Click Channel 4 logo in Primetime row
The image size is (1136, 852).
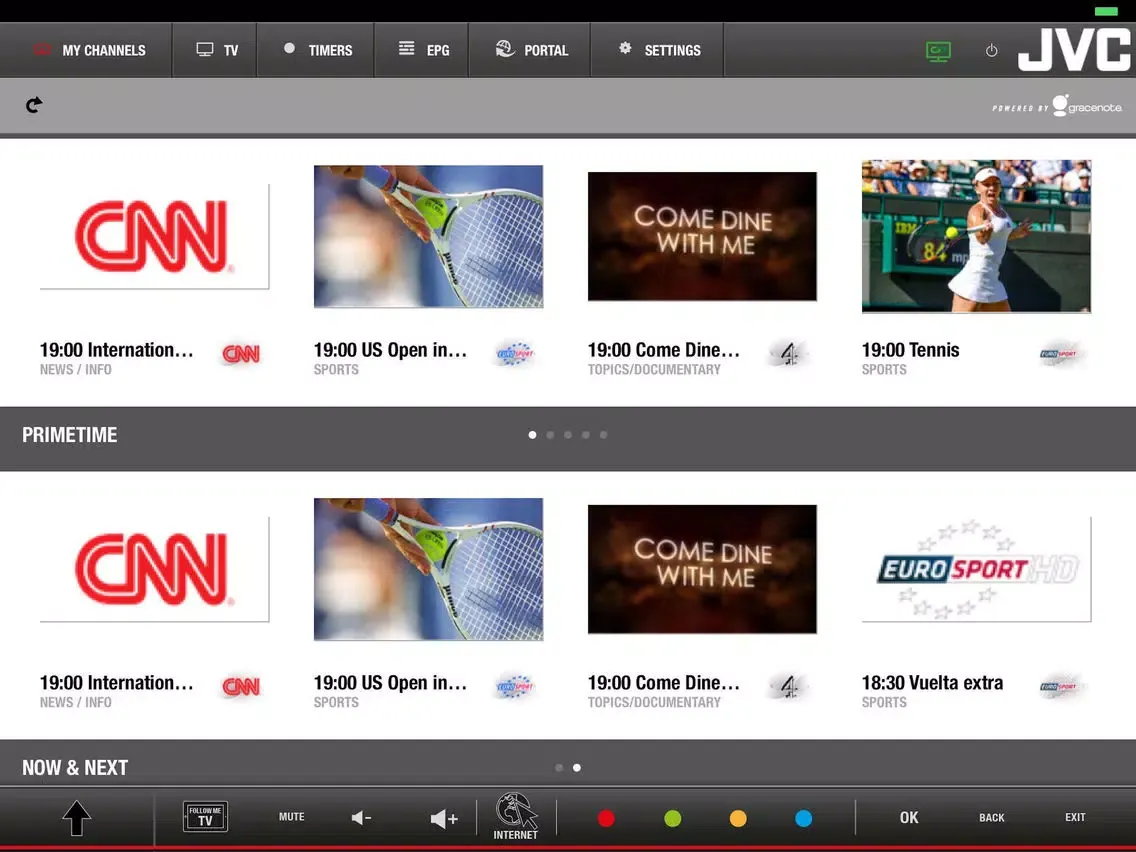[x=789, y=354]
